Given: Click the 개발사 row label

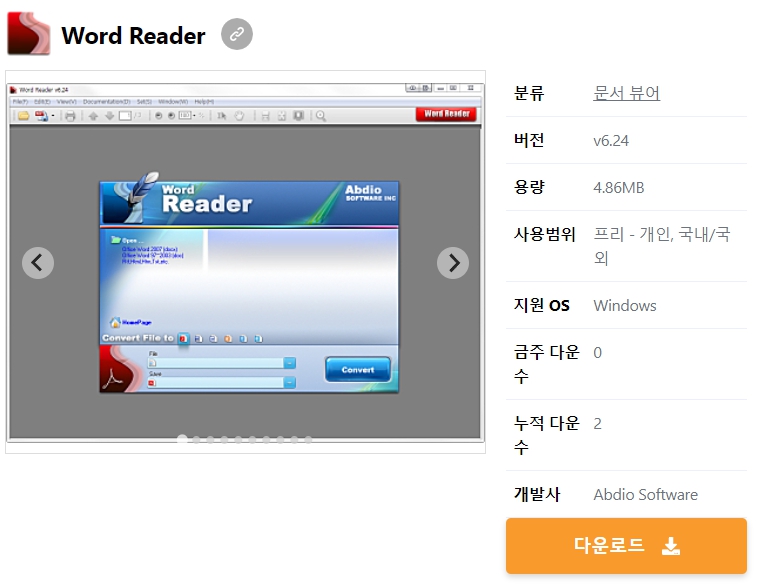Looking at the screenshot, I should click(537, 494).
